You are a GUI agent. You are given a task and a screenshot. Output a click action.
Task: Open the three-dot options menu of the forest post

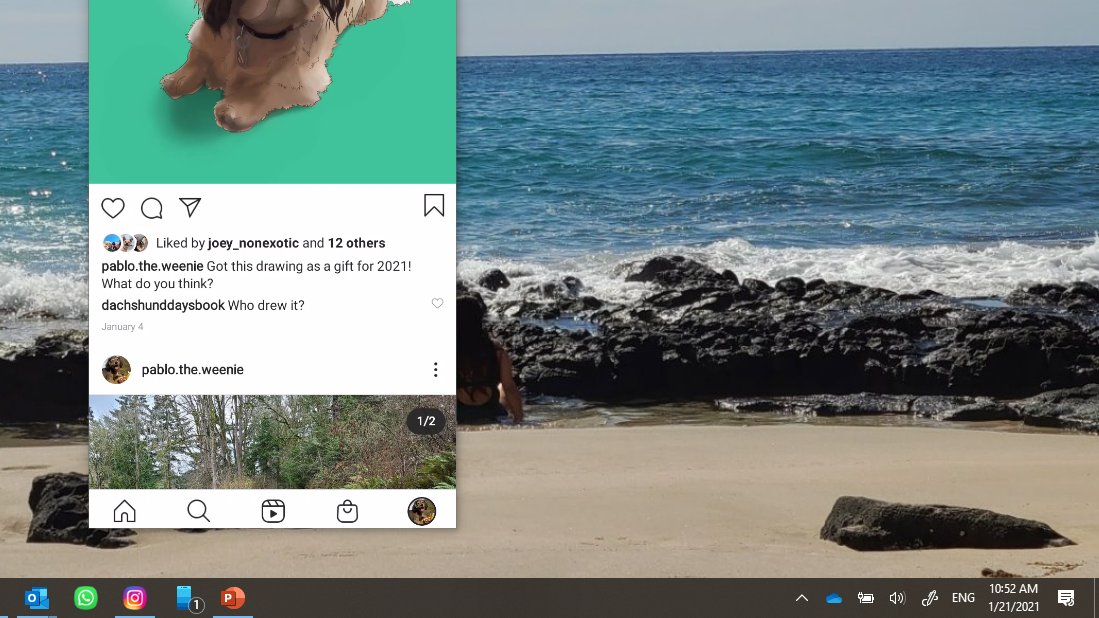[435, 369]
